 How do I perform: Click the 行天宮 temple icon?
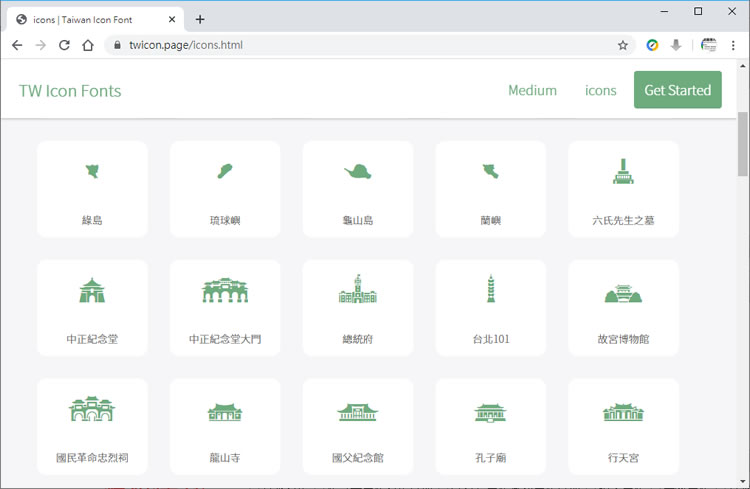tap(623, 411)
